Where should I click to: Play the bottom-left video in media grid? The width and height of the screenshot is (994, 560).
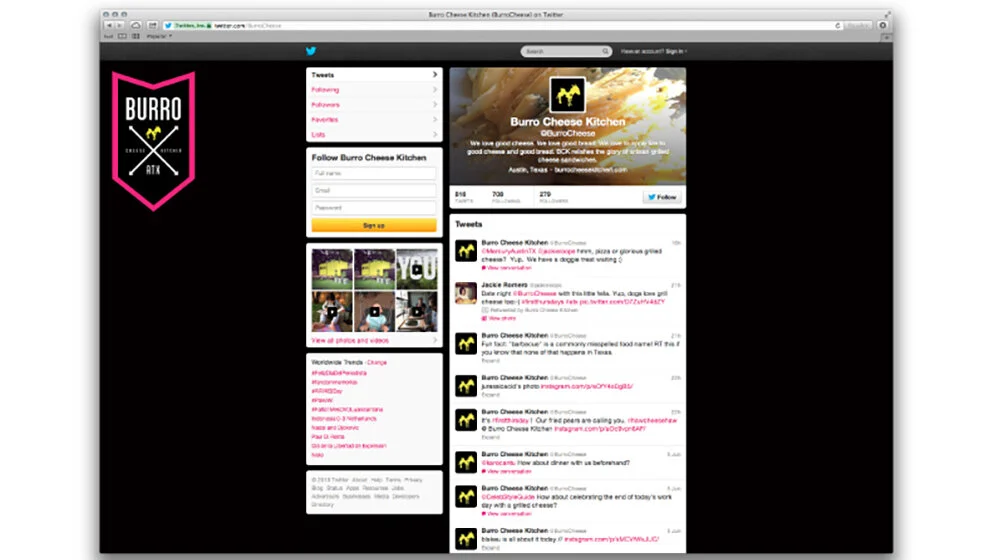point(332,312)
